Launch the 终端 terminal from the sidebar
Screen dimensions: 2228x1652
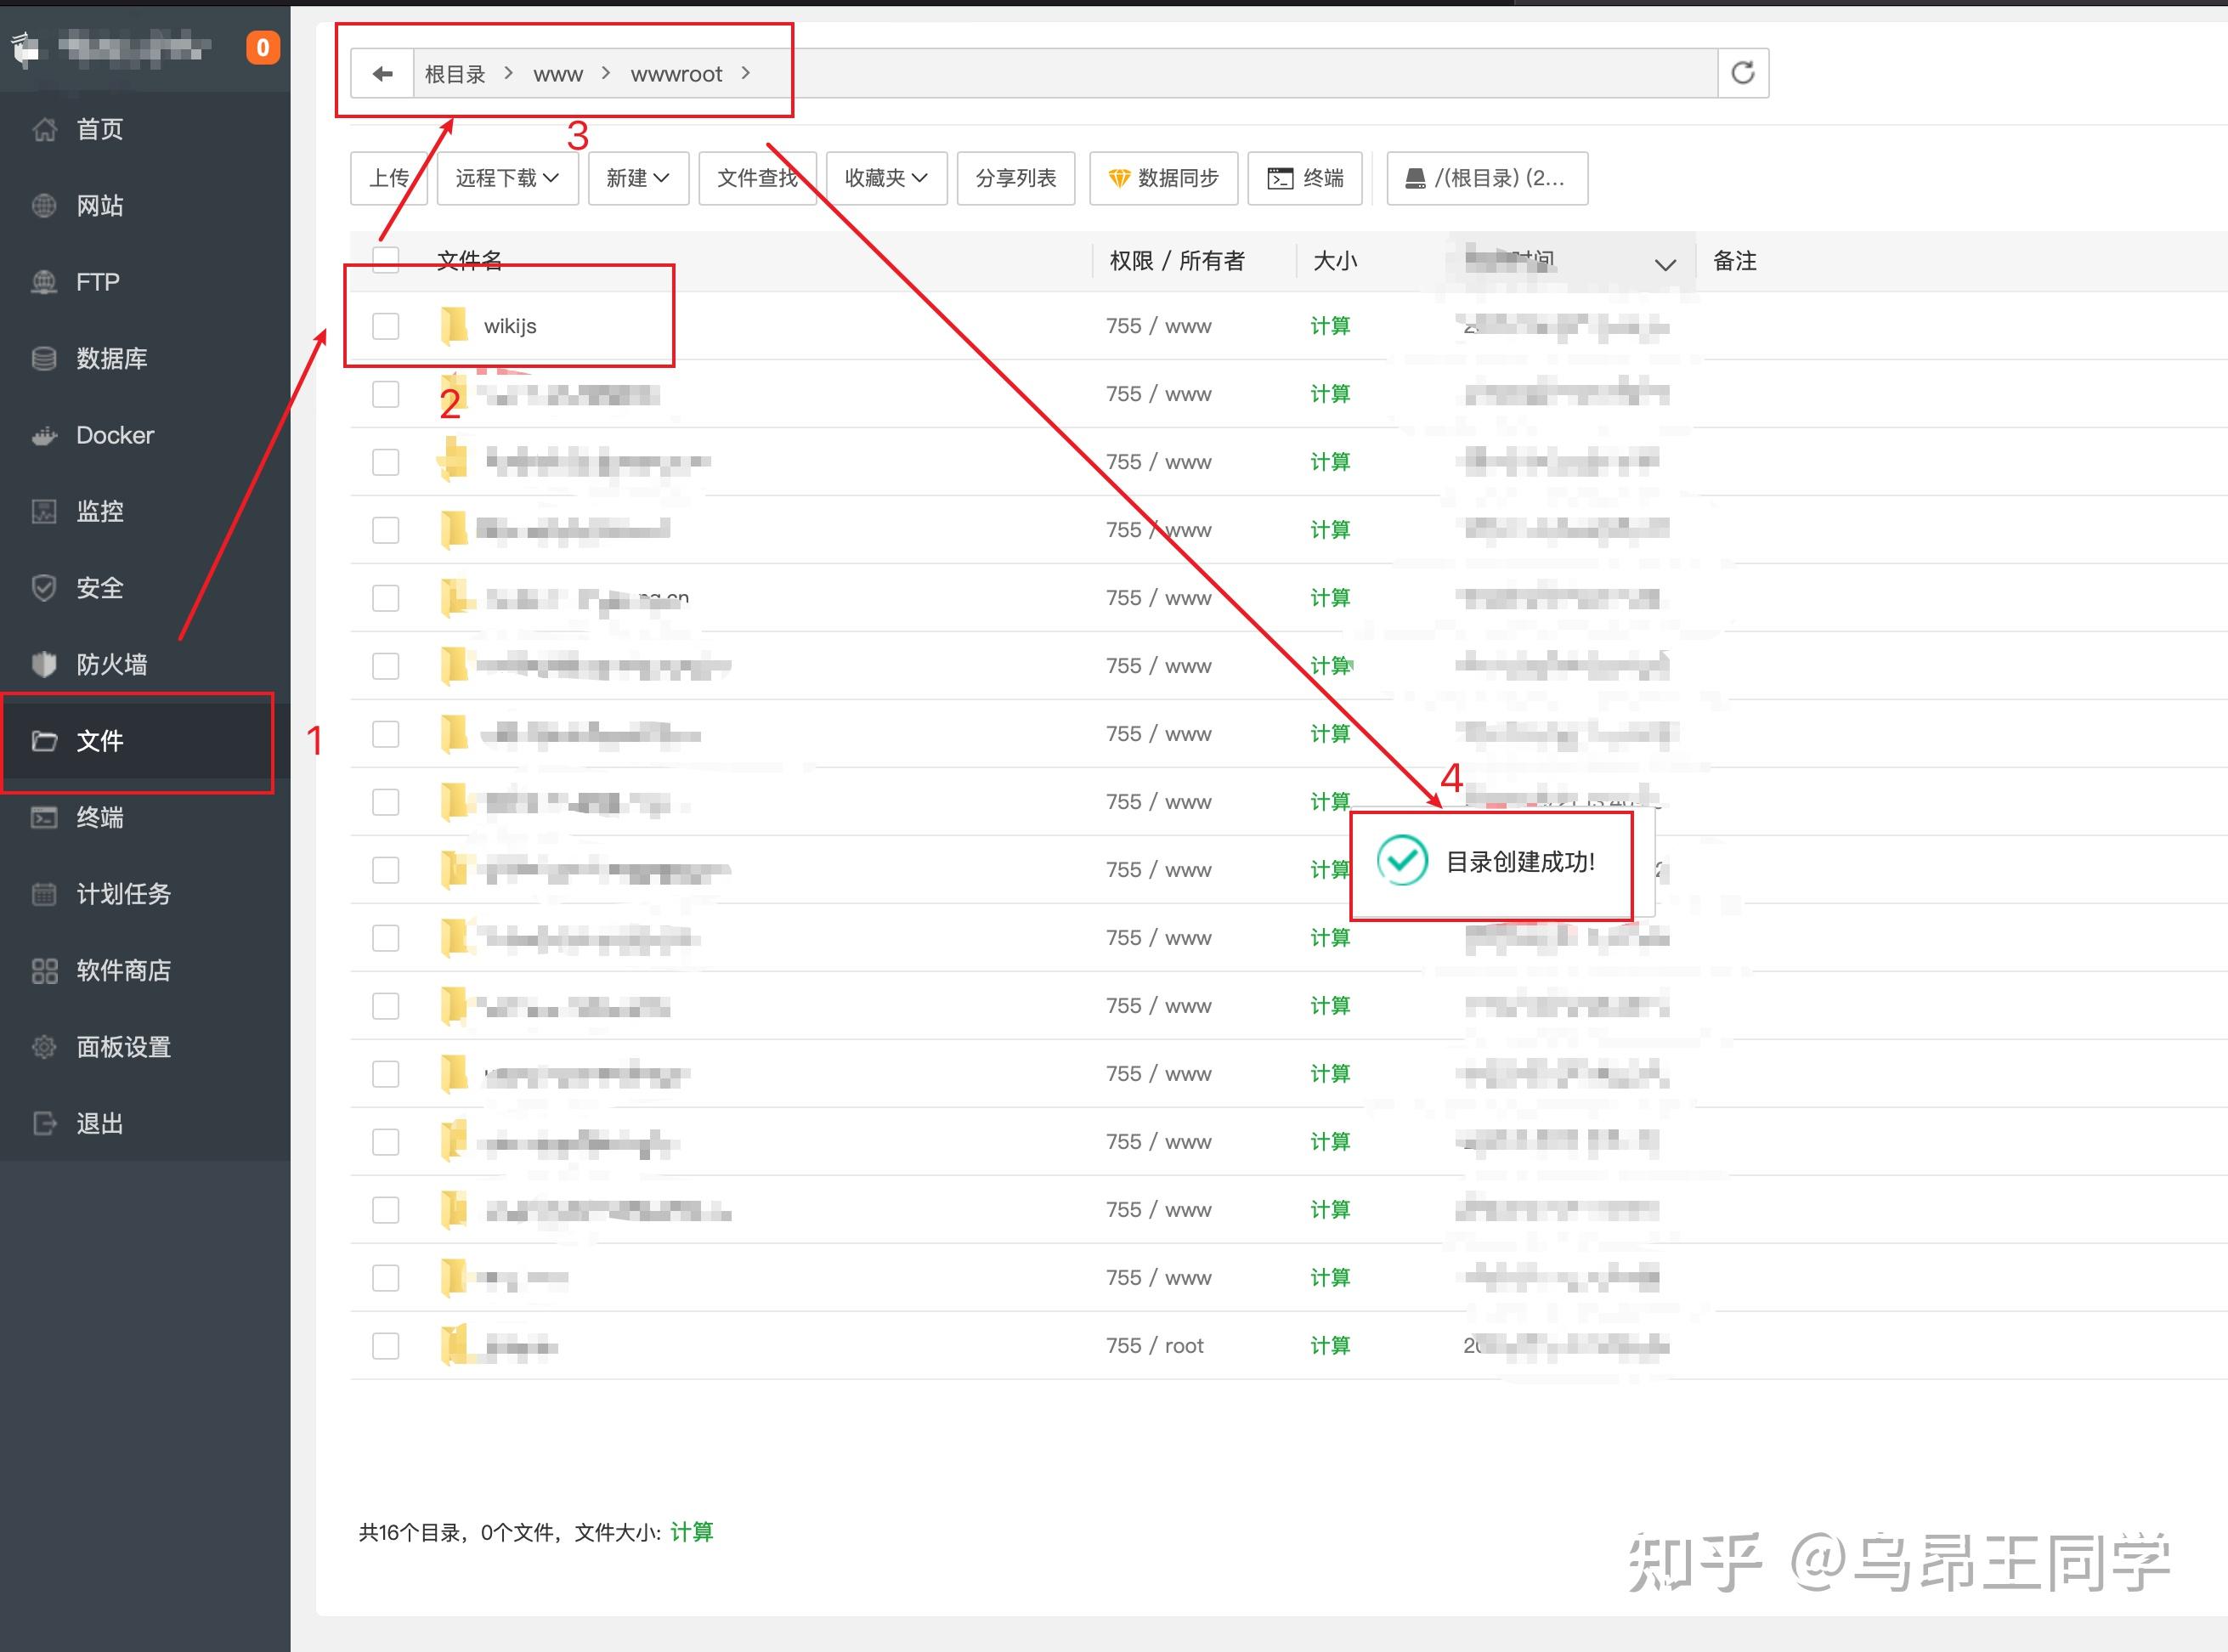click(x=99, y=818)
